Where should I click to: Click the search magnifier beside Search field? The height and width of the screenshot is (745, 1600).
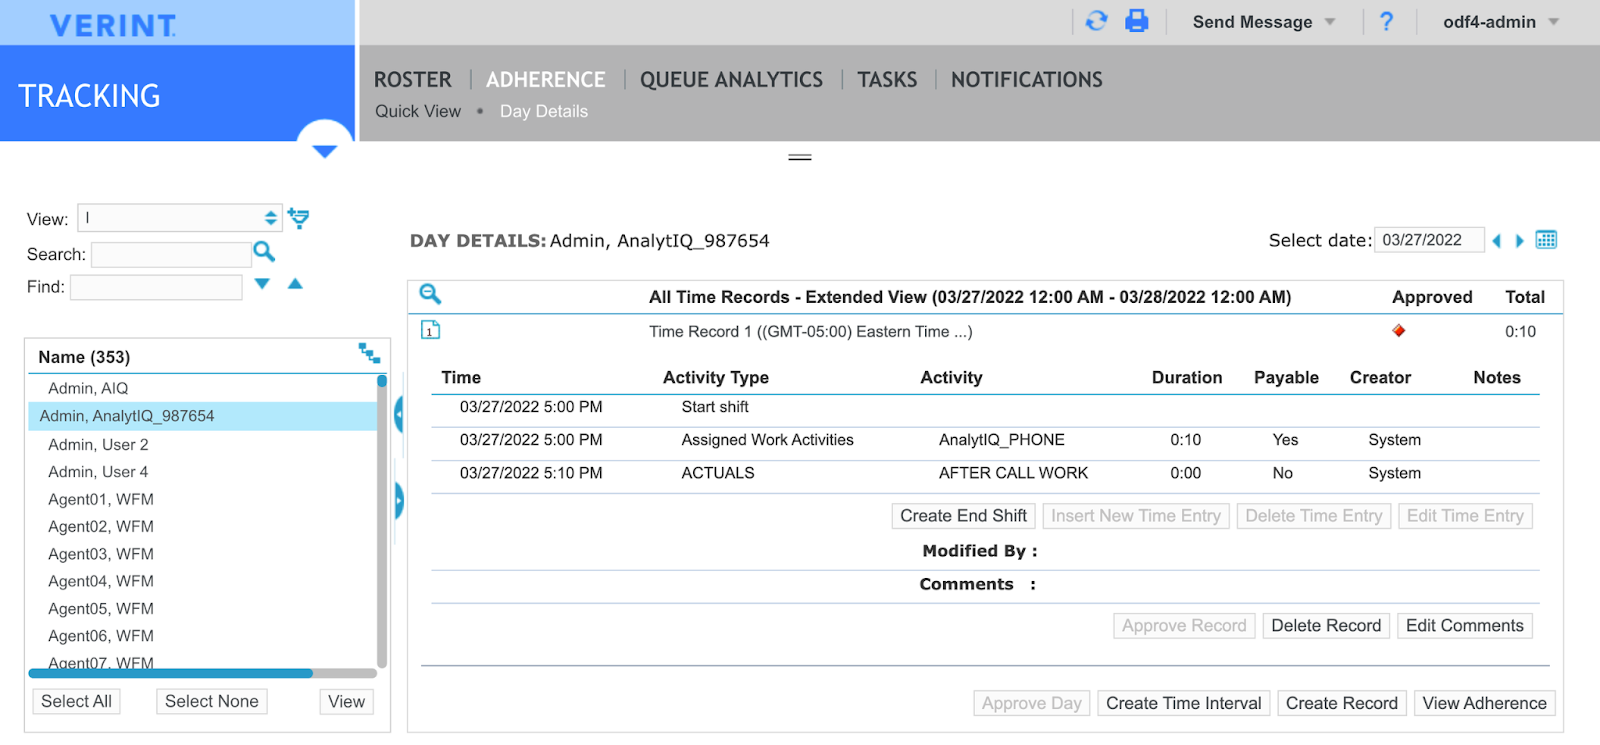pyautogui.click(x=264, y=252)
